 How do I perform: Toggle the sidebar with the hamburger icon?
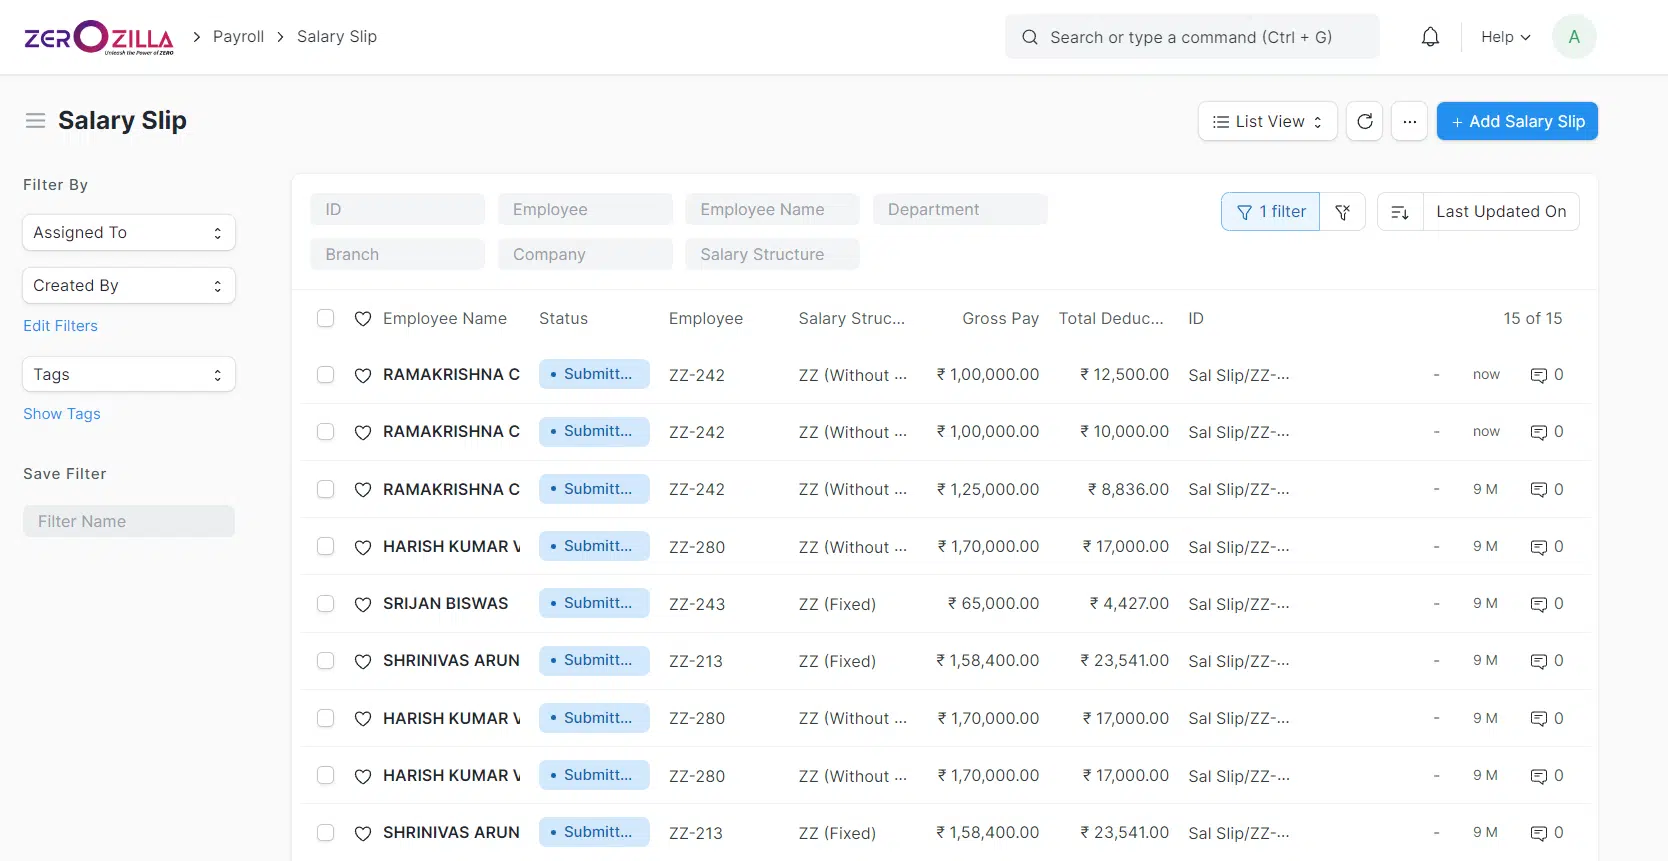coord(35,121)
